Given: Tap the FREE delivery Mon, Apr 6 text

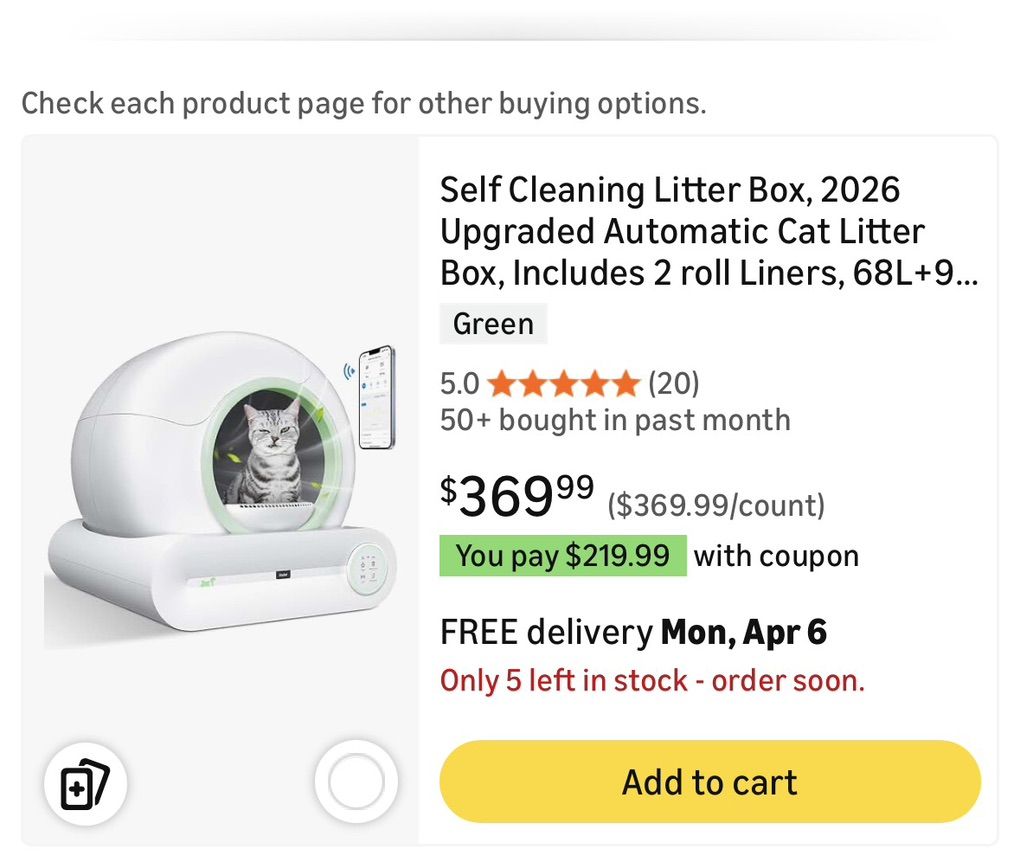Looking at the screenshot, I should (x=633, y=632).
